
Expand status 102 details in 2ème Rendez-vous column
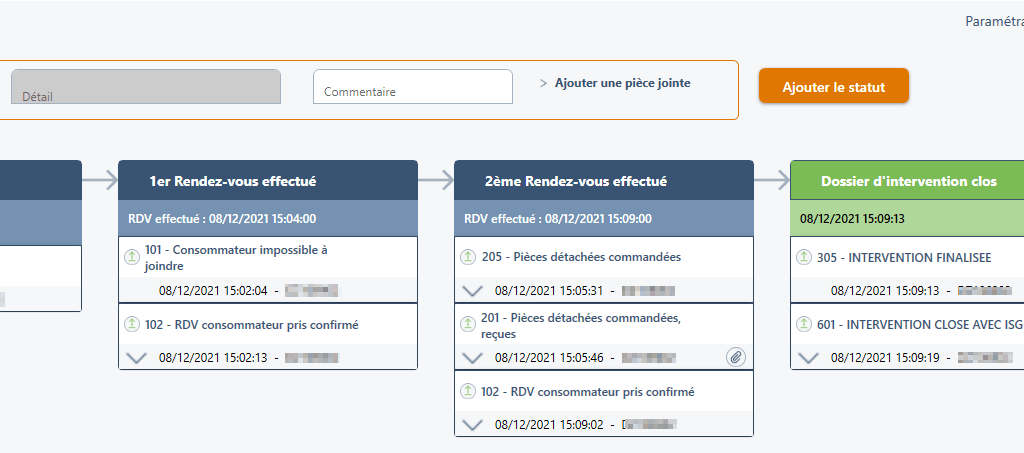coord(474,425)
